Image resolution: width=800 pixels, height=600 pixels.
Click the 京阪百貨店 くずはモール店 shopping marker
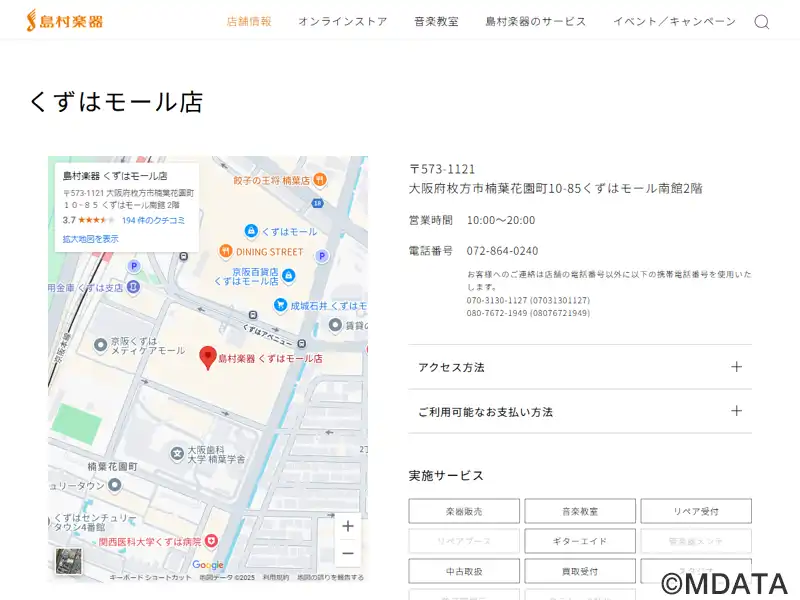288,276
